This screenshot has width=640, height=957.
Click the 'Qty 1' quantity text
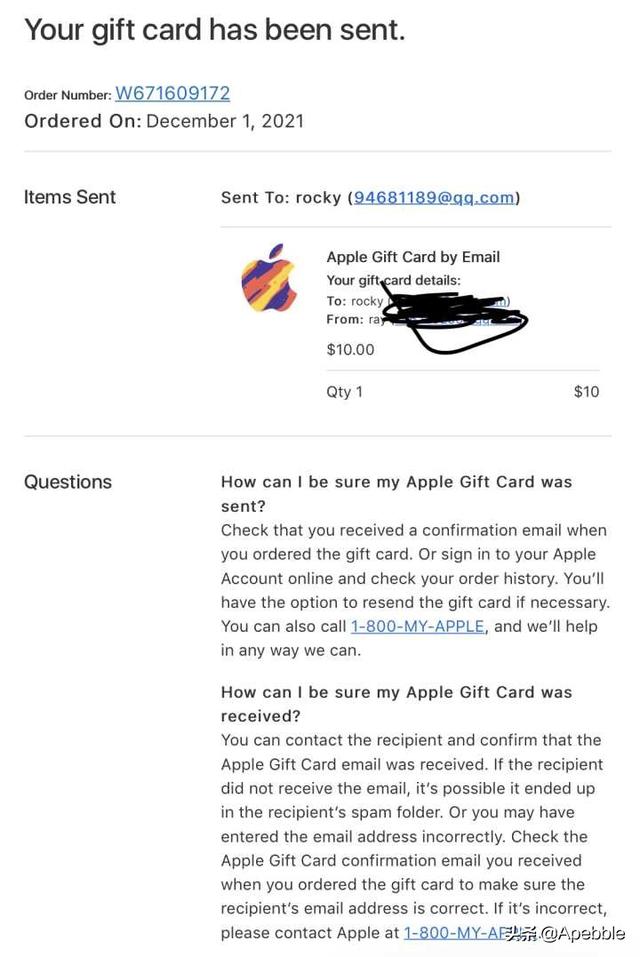(x=344, y=392)
